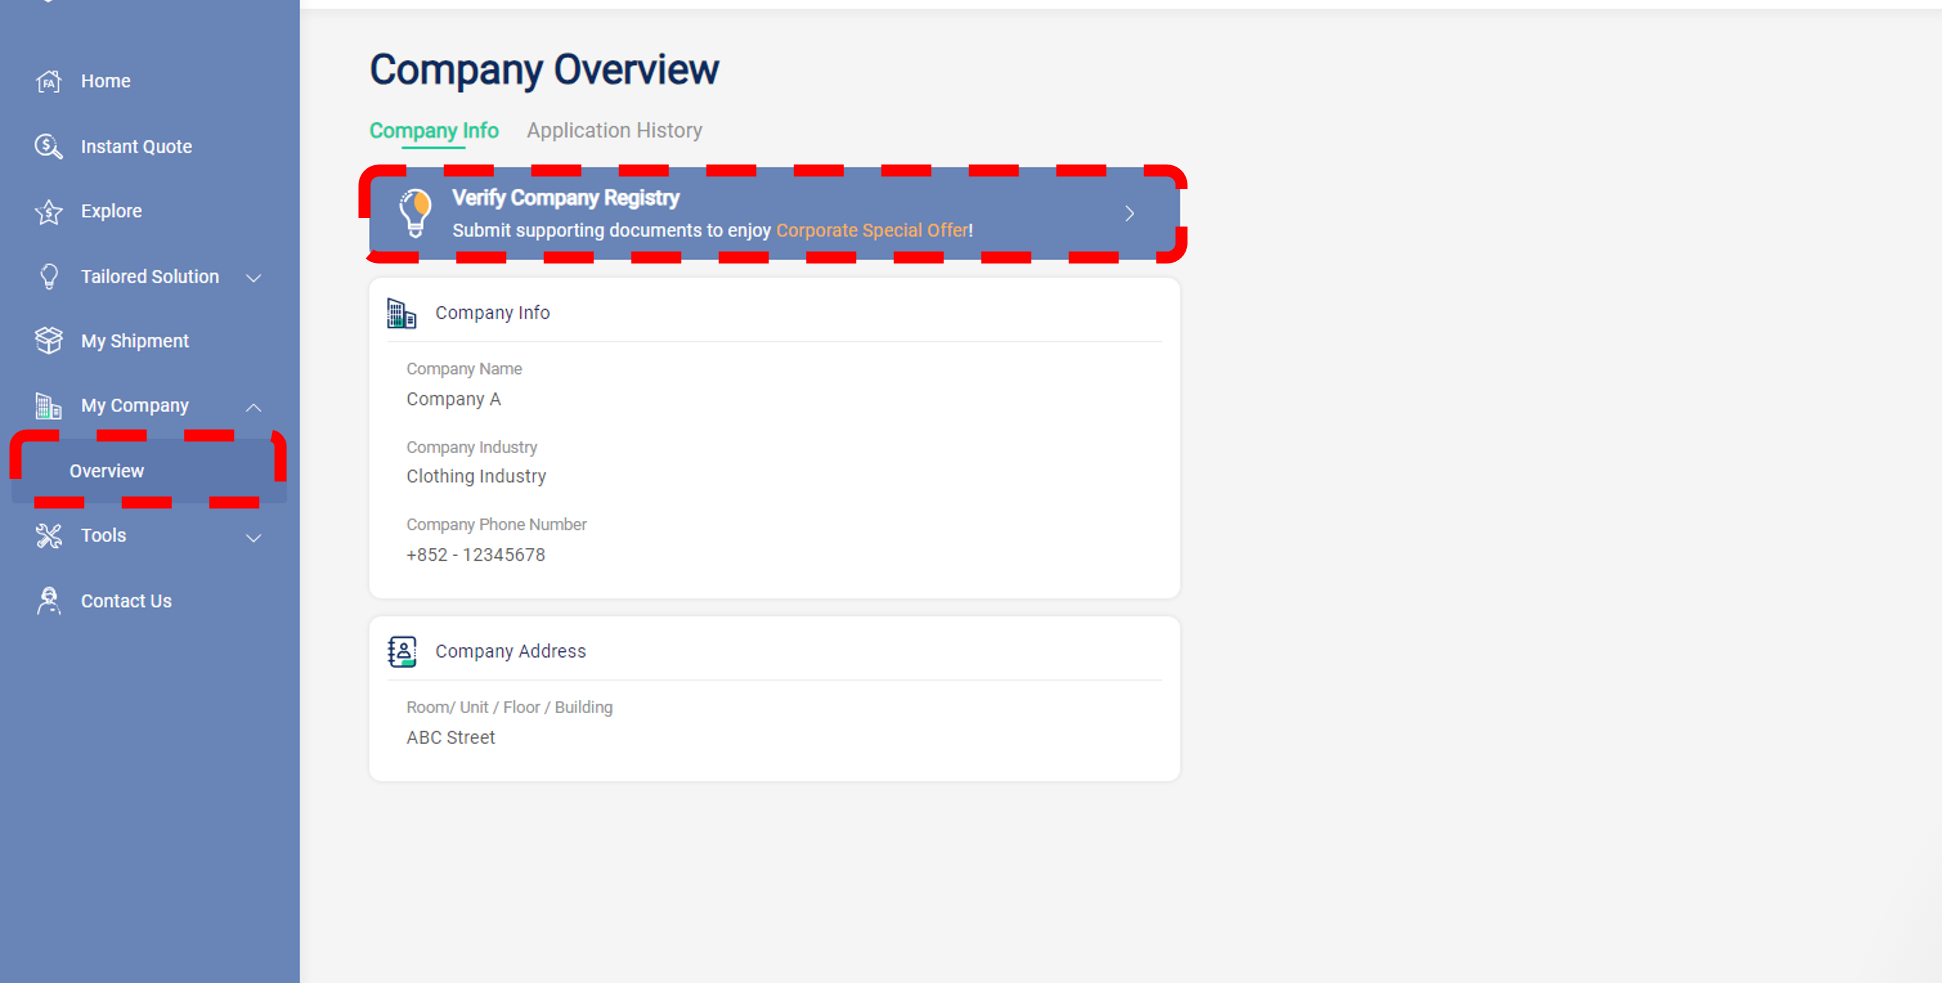This screenshot has height=983, width=1942.
Task: Click the Tailored Solution lightbulb icon
Action: click(48, 276)
